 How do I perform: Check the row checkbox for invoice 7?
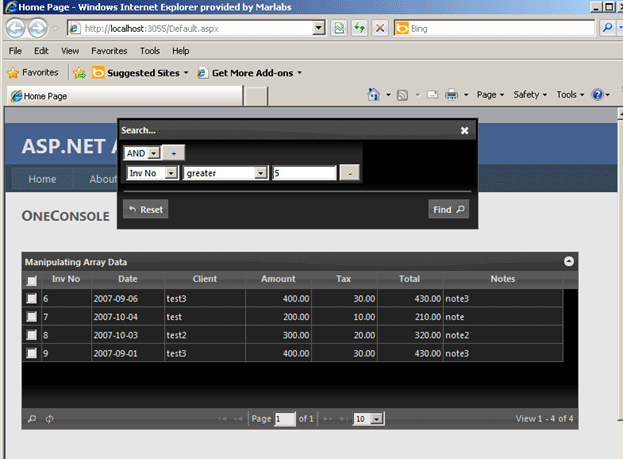click(x=31, y=317)
